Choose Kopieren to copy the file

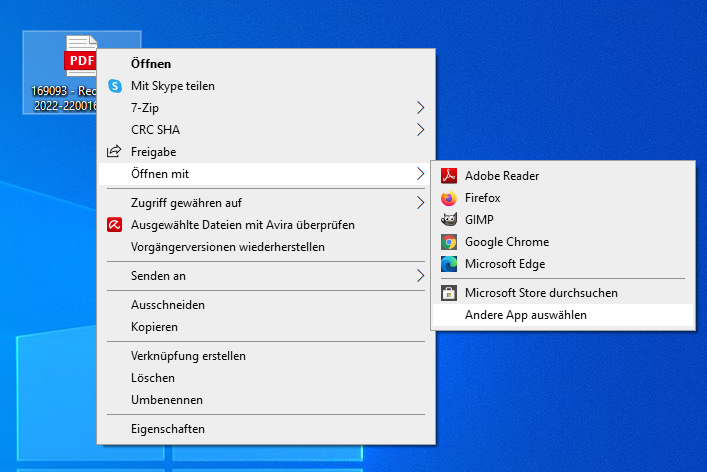[266, 327]
